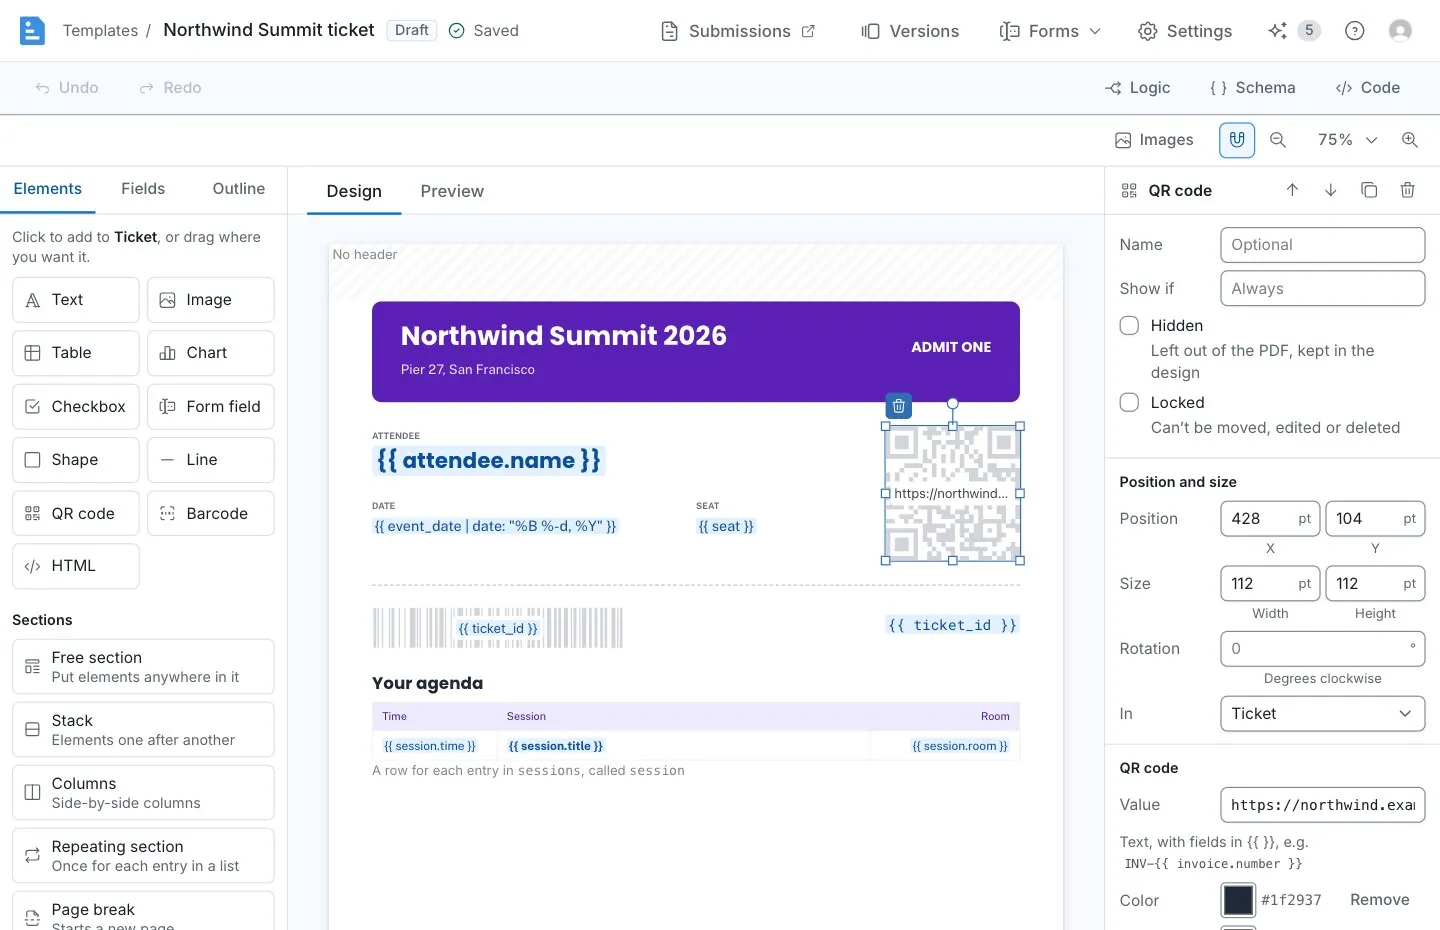This screenshot has height=930, width=1440.
Task: Delete QR code from properties panel
Action: tap(1408, 190)
